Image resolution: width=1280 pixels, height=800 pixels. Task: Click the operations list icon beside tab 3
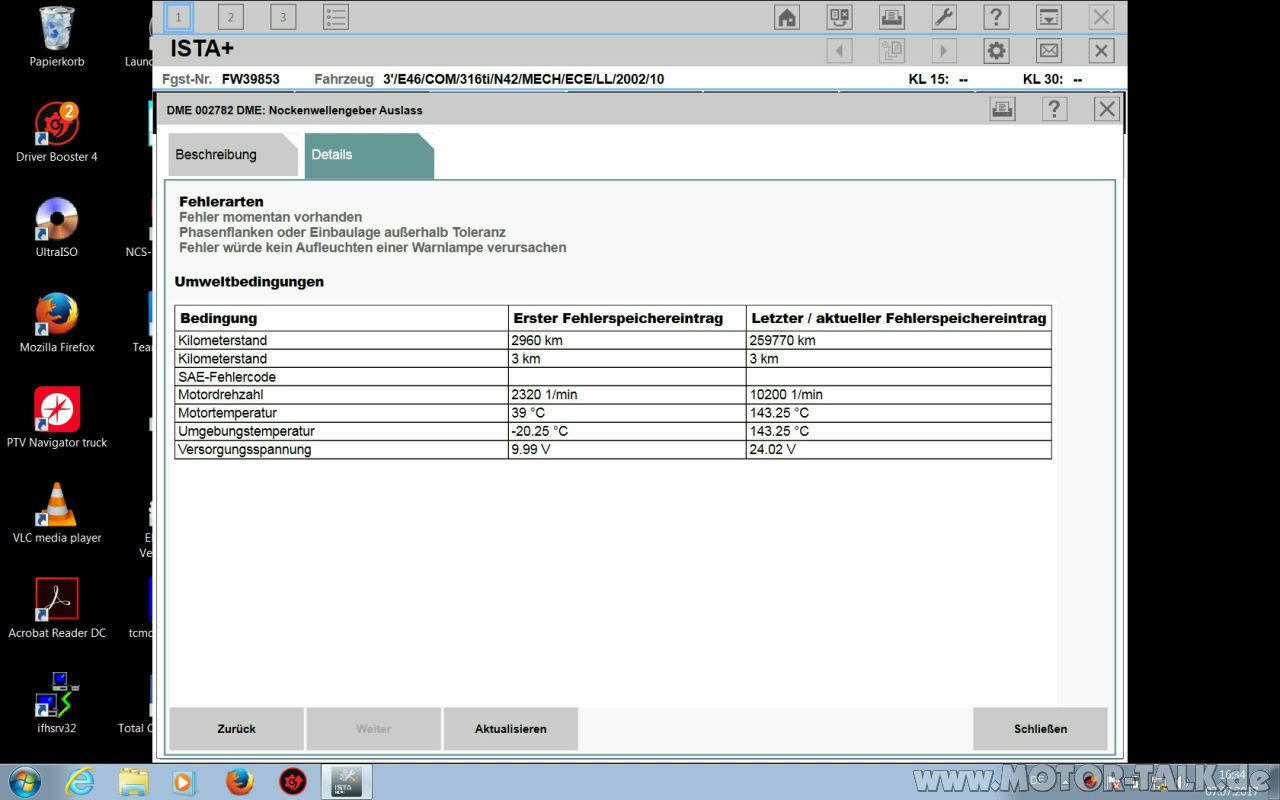(336, 17)
